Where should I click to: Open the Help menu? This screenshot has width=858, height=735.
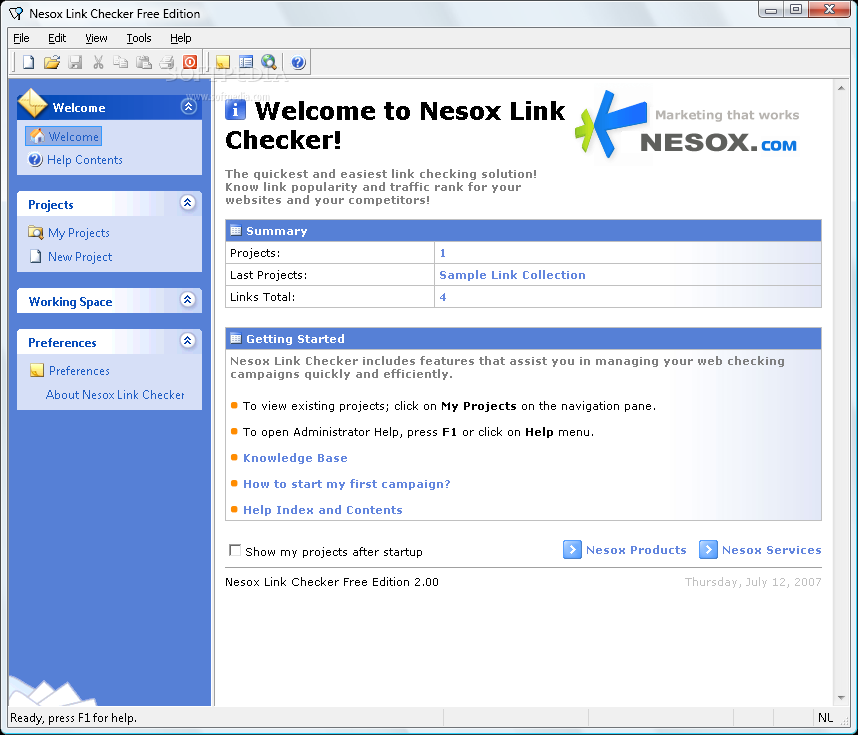click(181, 38)
